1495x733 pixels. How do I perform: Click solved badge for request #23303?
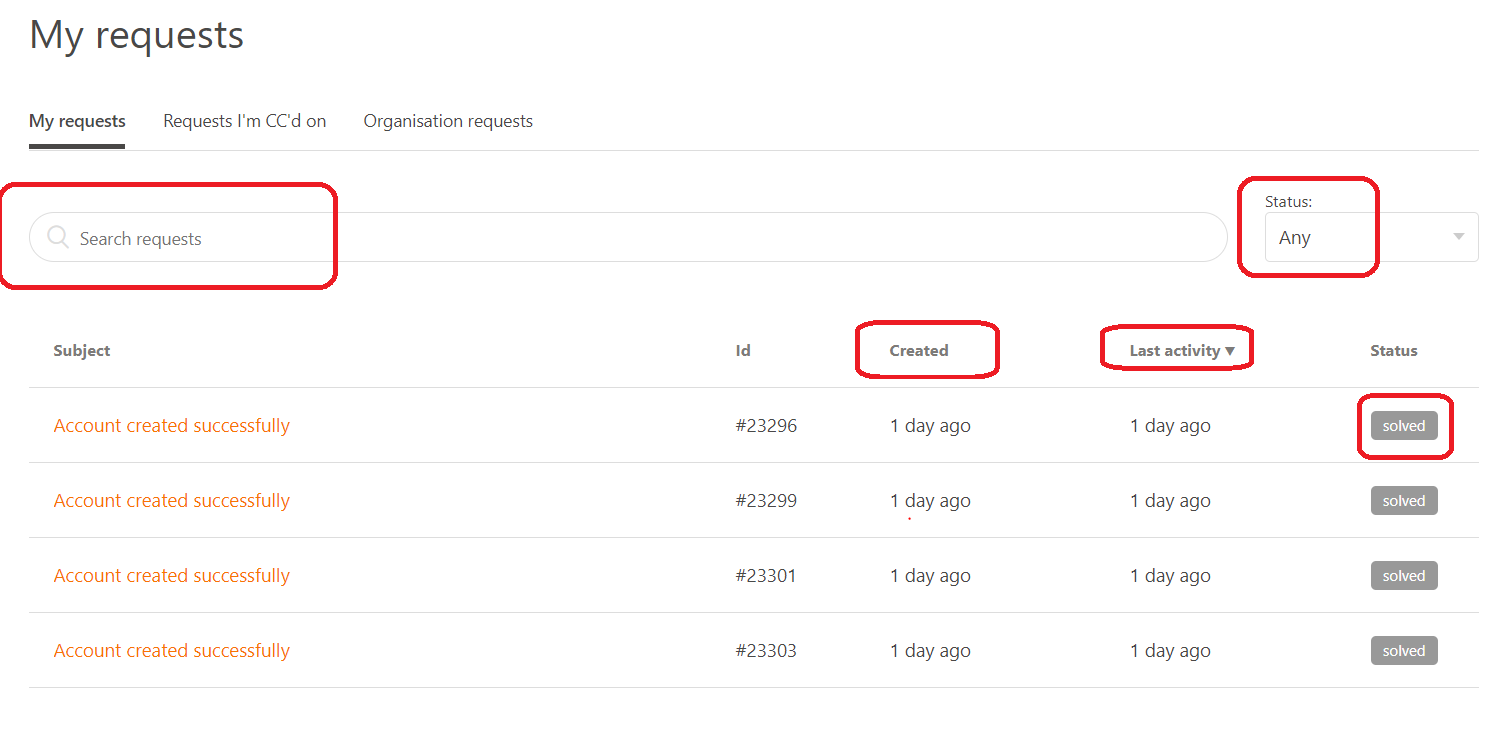(1403, 651)
